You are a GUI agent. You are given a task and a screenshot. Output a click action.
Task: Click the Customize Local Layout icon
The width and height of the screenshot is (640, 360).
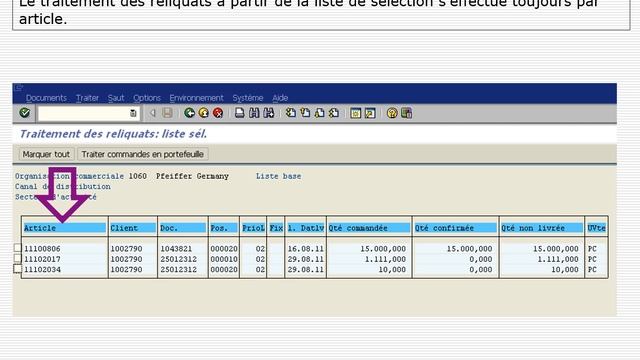pyautogui.click(x=407, y=113)
